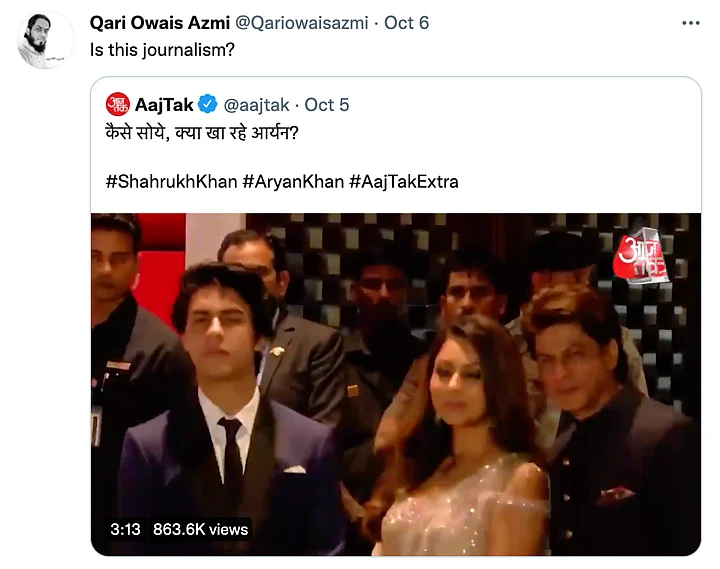The height and width of the screenshot is (569, 720).
Task: Click the Oct 5 quoted tweet date
Action: click(x=326, y=105)
